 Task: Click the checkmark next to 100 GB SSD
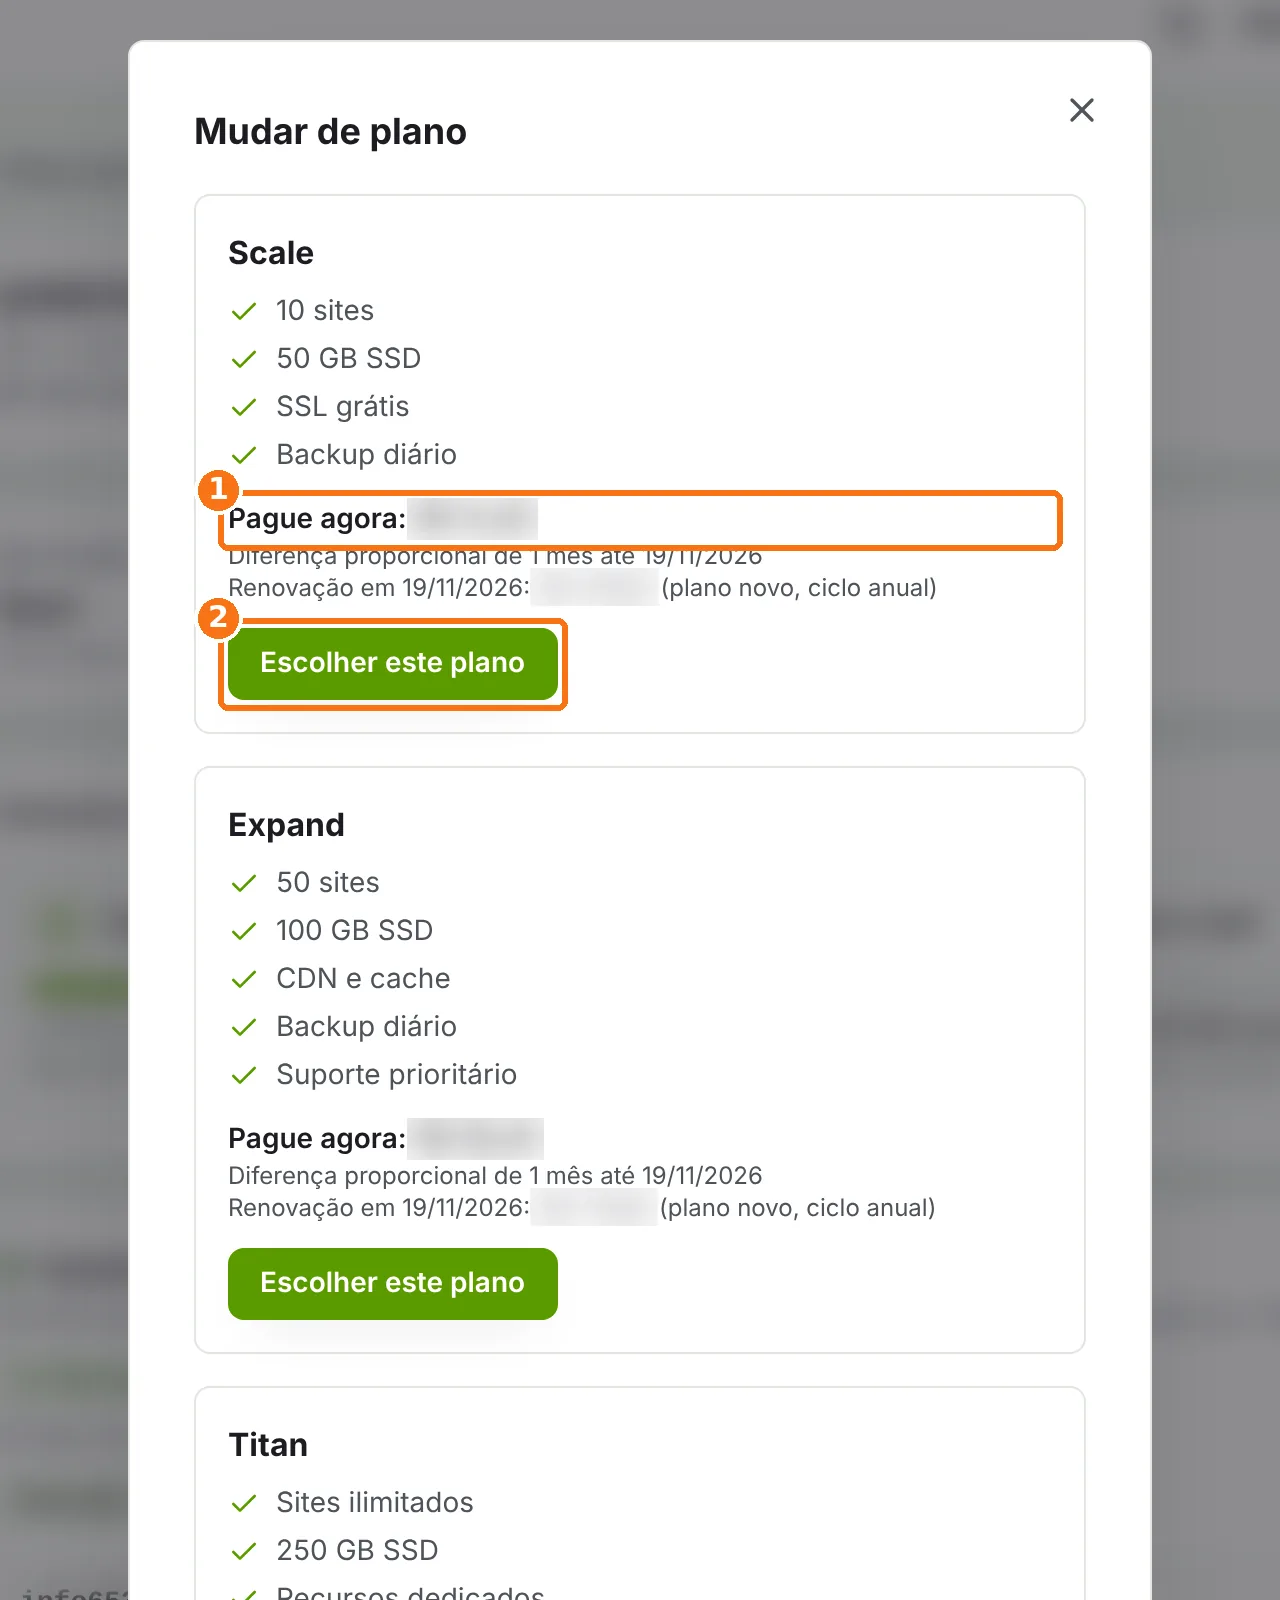pos(244,931)
